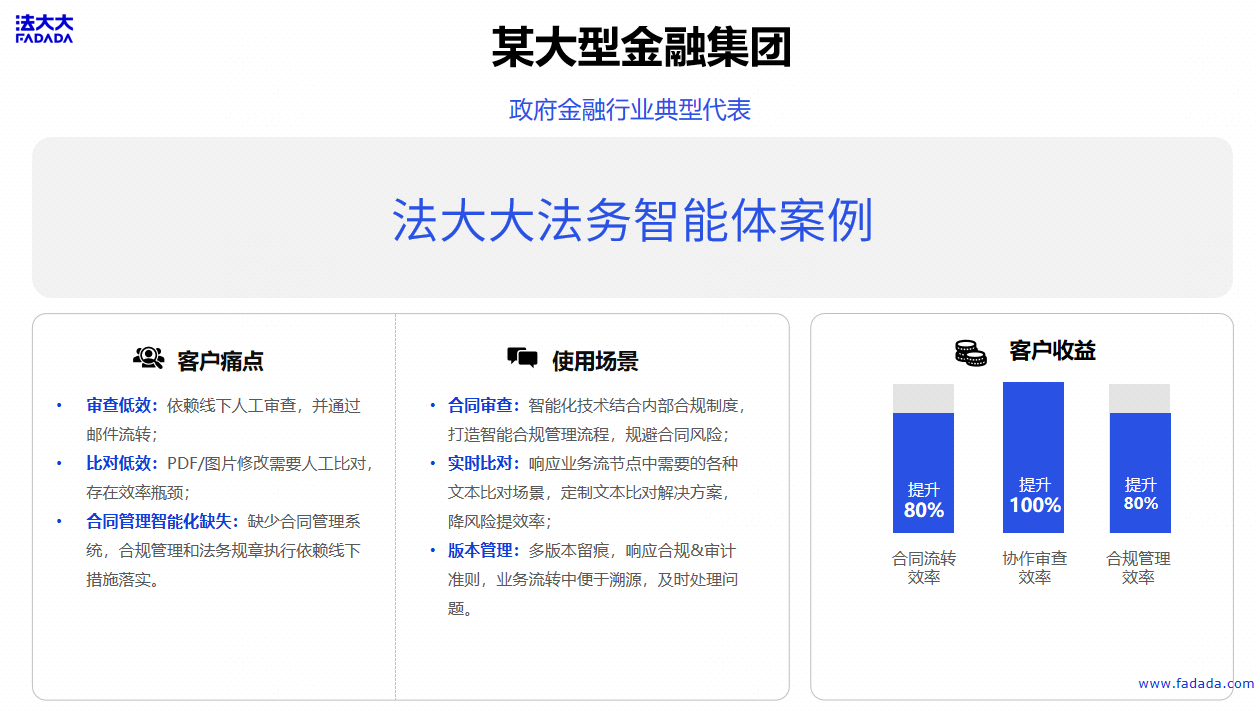Viewport: 1256px width, 711px height.
Task: Click the chart label 合规管理效率
Action: (1139, 568)
